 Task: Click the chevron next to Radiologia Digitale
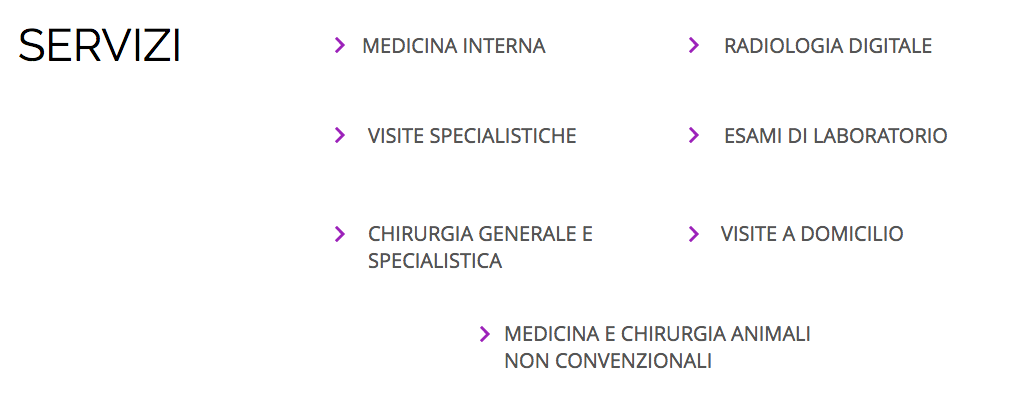click(694, 45)
